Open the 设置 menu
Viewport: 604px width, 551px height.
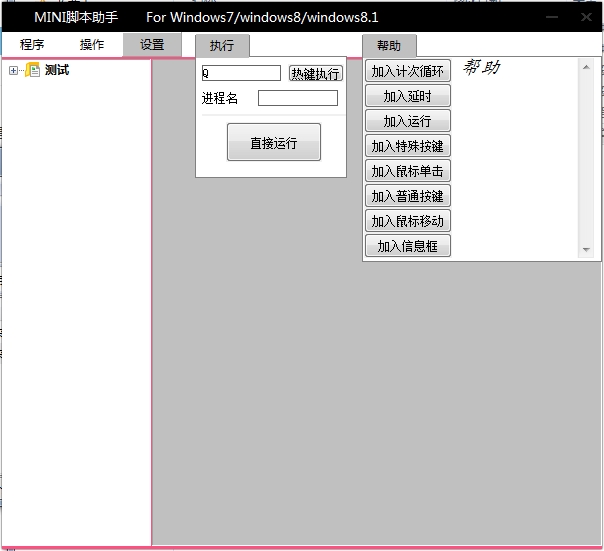[152, 45]
